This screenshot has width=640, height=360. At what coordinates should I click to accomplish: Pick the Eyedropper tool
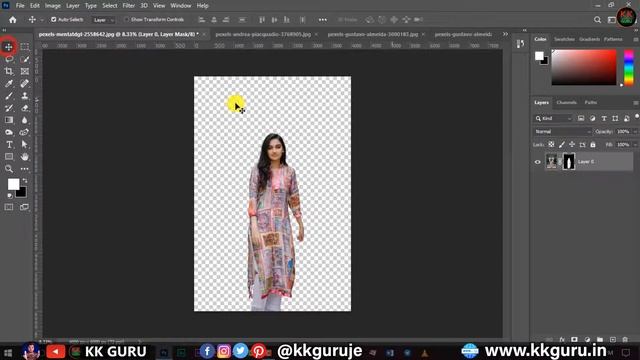(x=9, y=84)
